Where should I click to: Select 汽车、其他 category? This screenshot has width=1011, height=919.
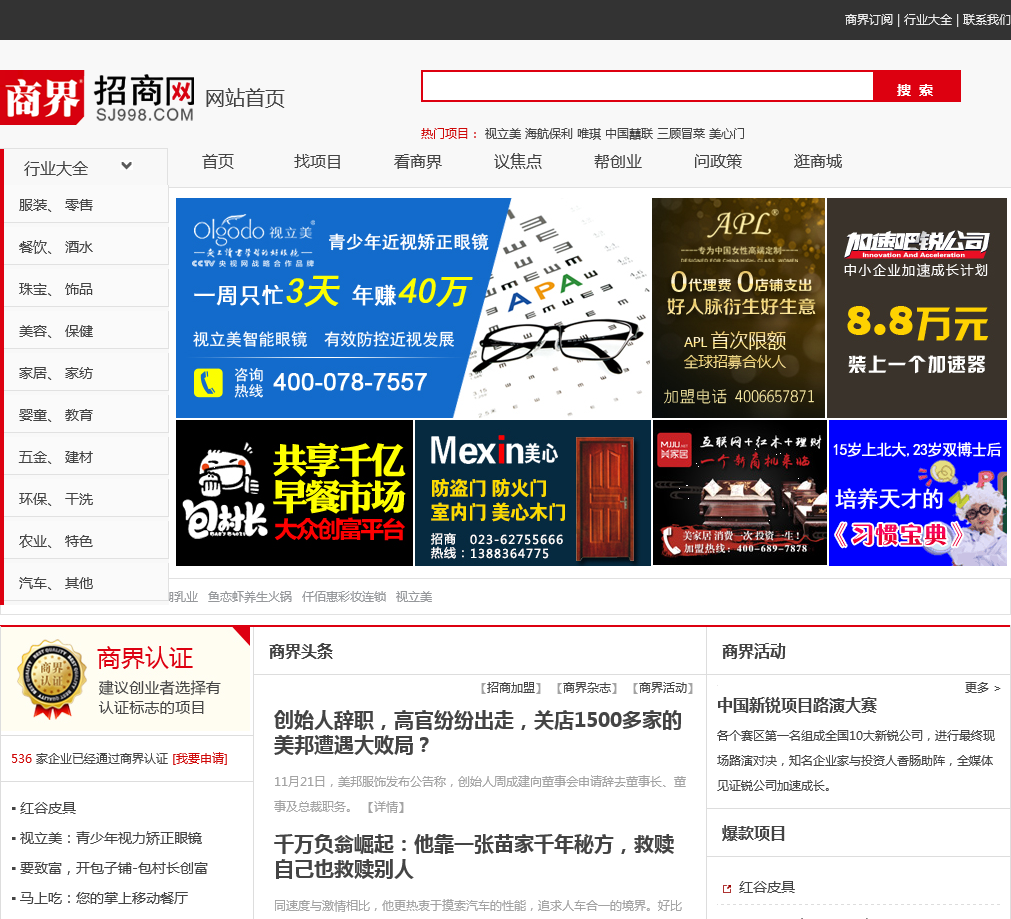[56, 583]
